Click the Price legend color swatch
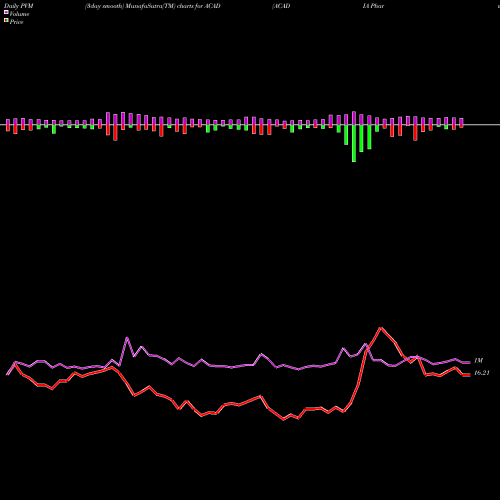This screenshot has height=500, width=500. 6,21
